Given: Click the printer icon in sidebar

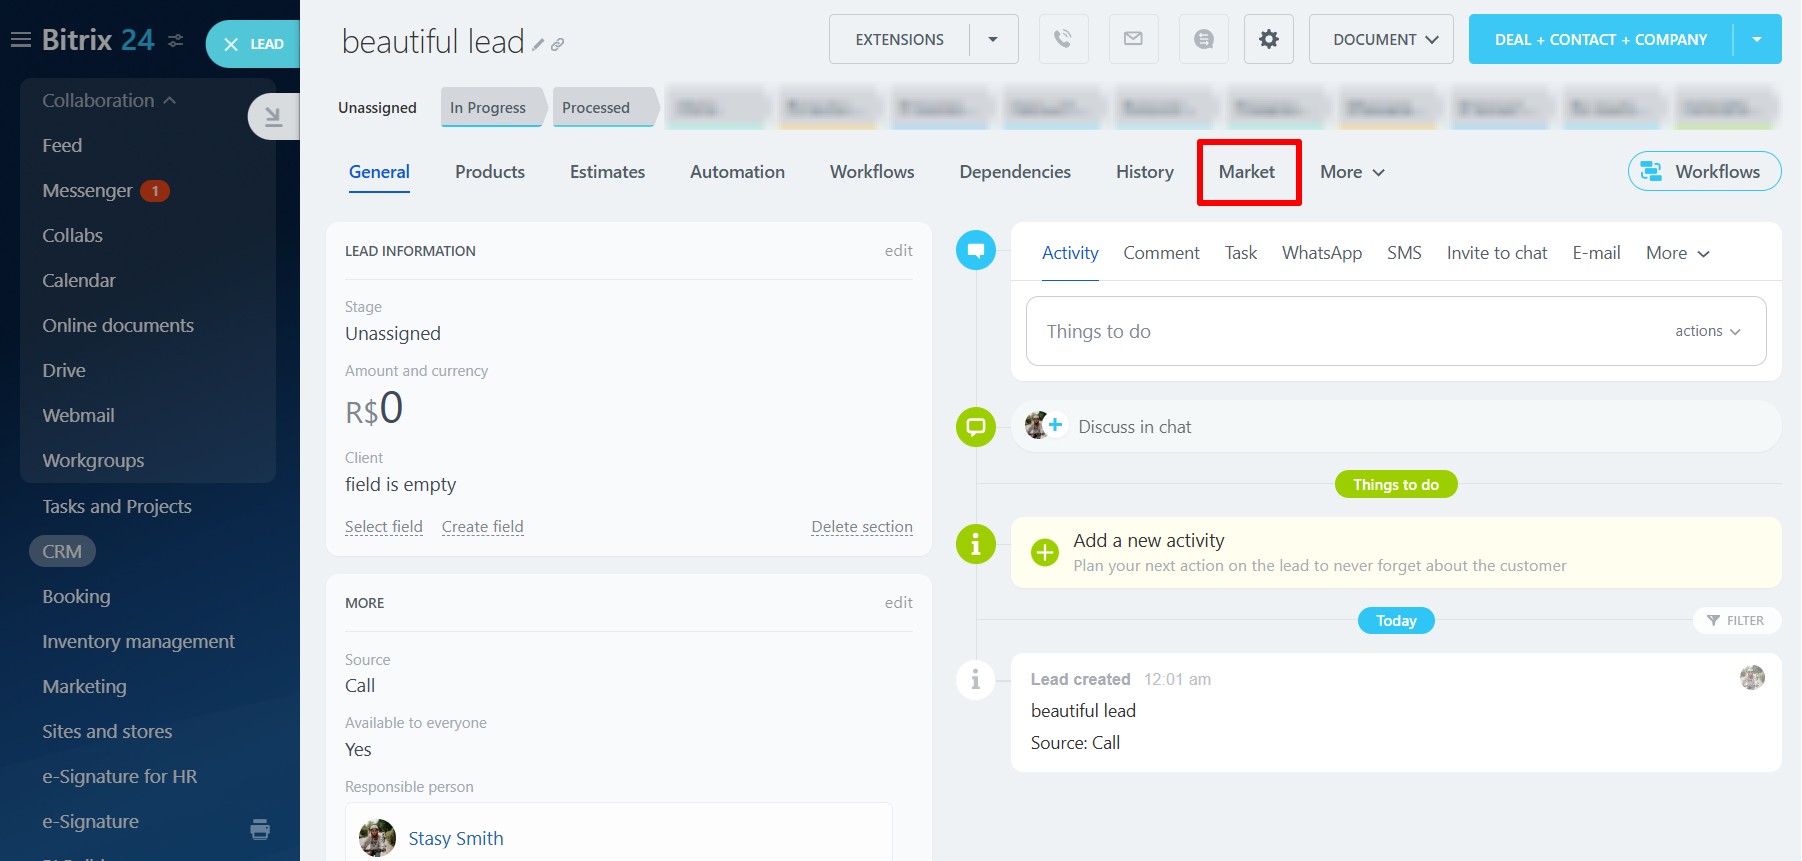Looking at the screenshot, I should (x=260, y=828).
